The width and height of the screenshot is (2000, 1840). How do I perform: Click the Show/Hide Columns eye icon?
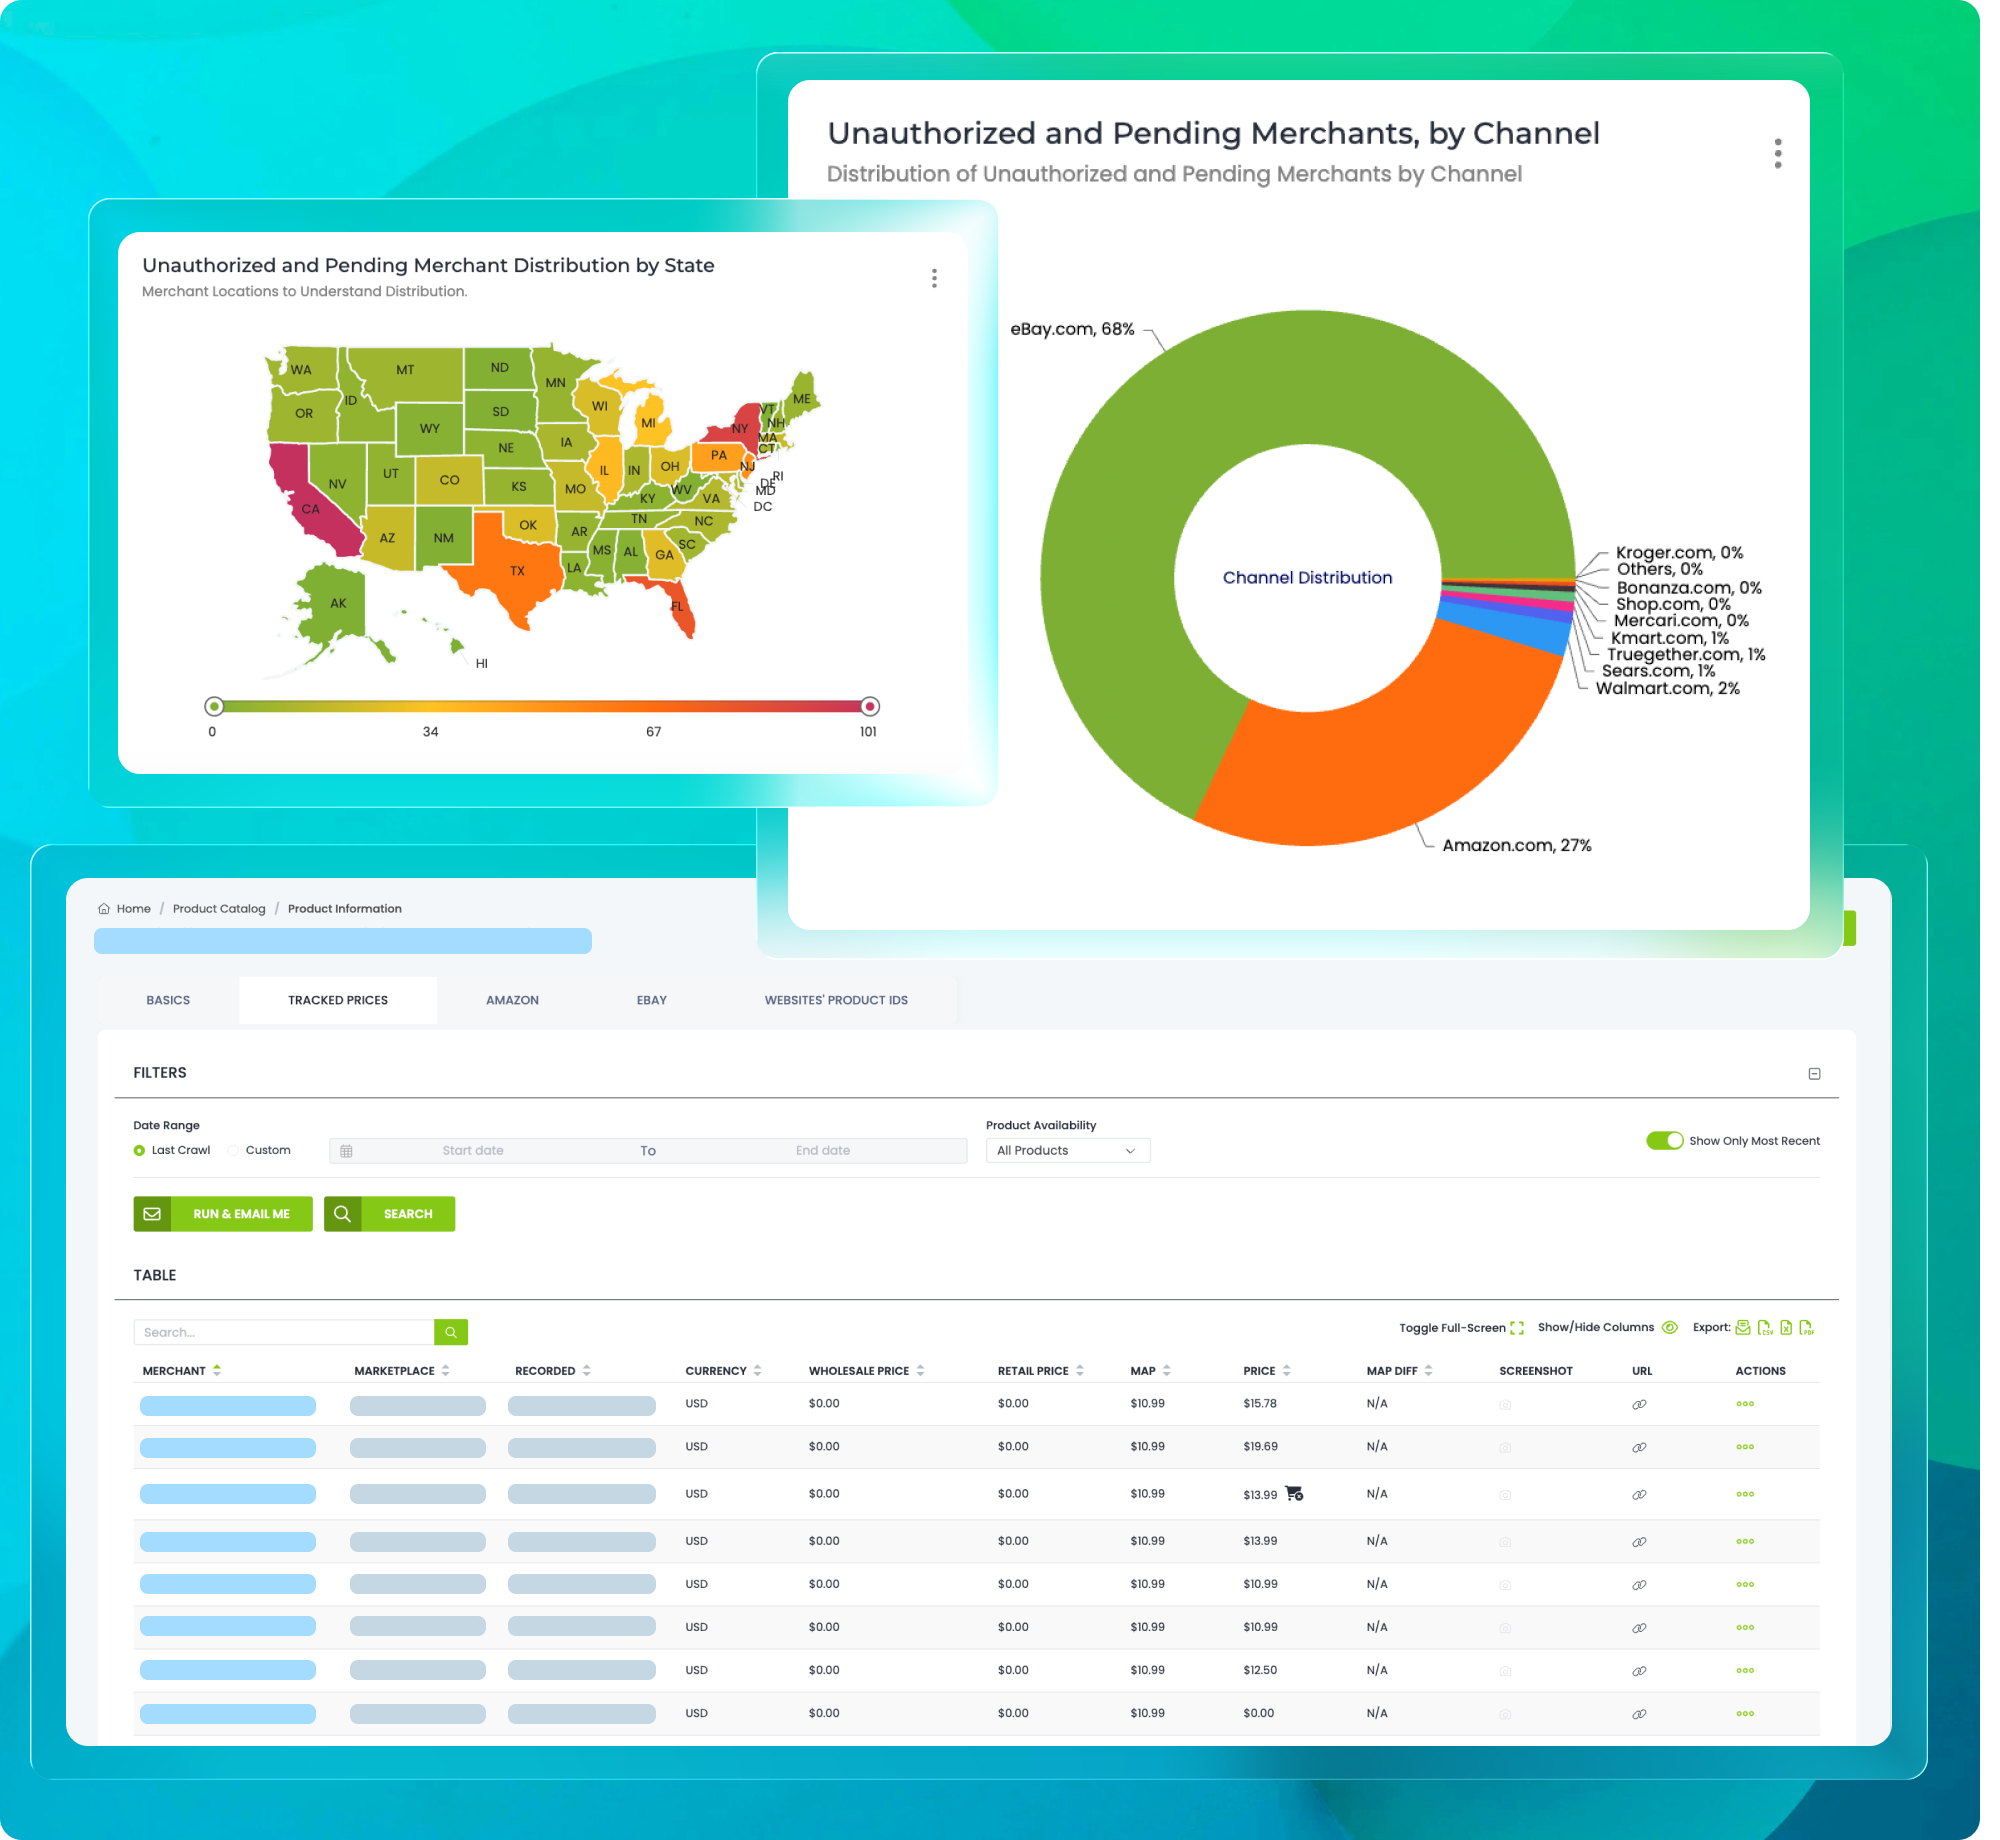(1670, 1328)
